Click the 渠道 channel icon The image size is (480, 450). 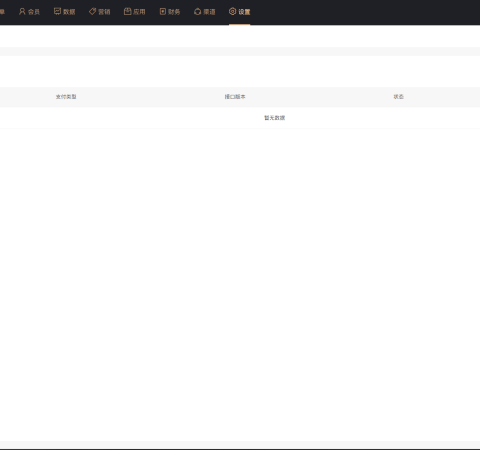click(x=198, y=12)
